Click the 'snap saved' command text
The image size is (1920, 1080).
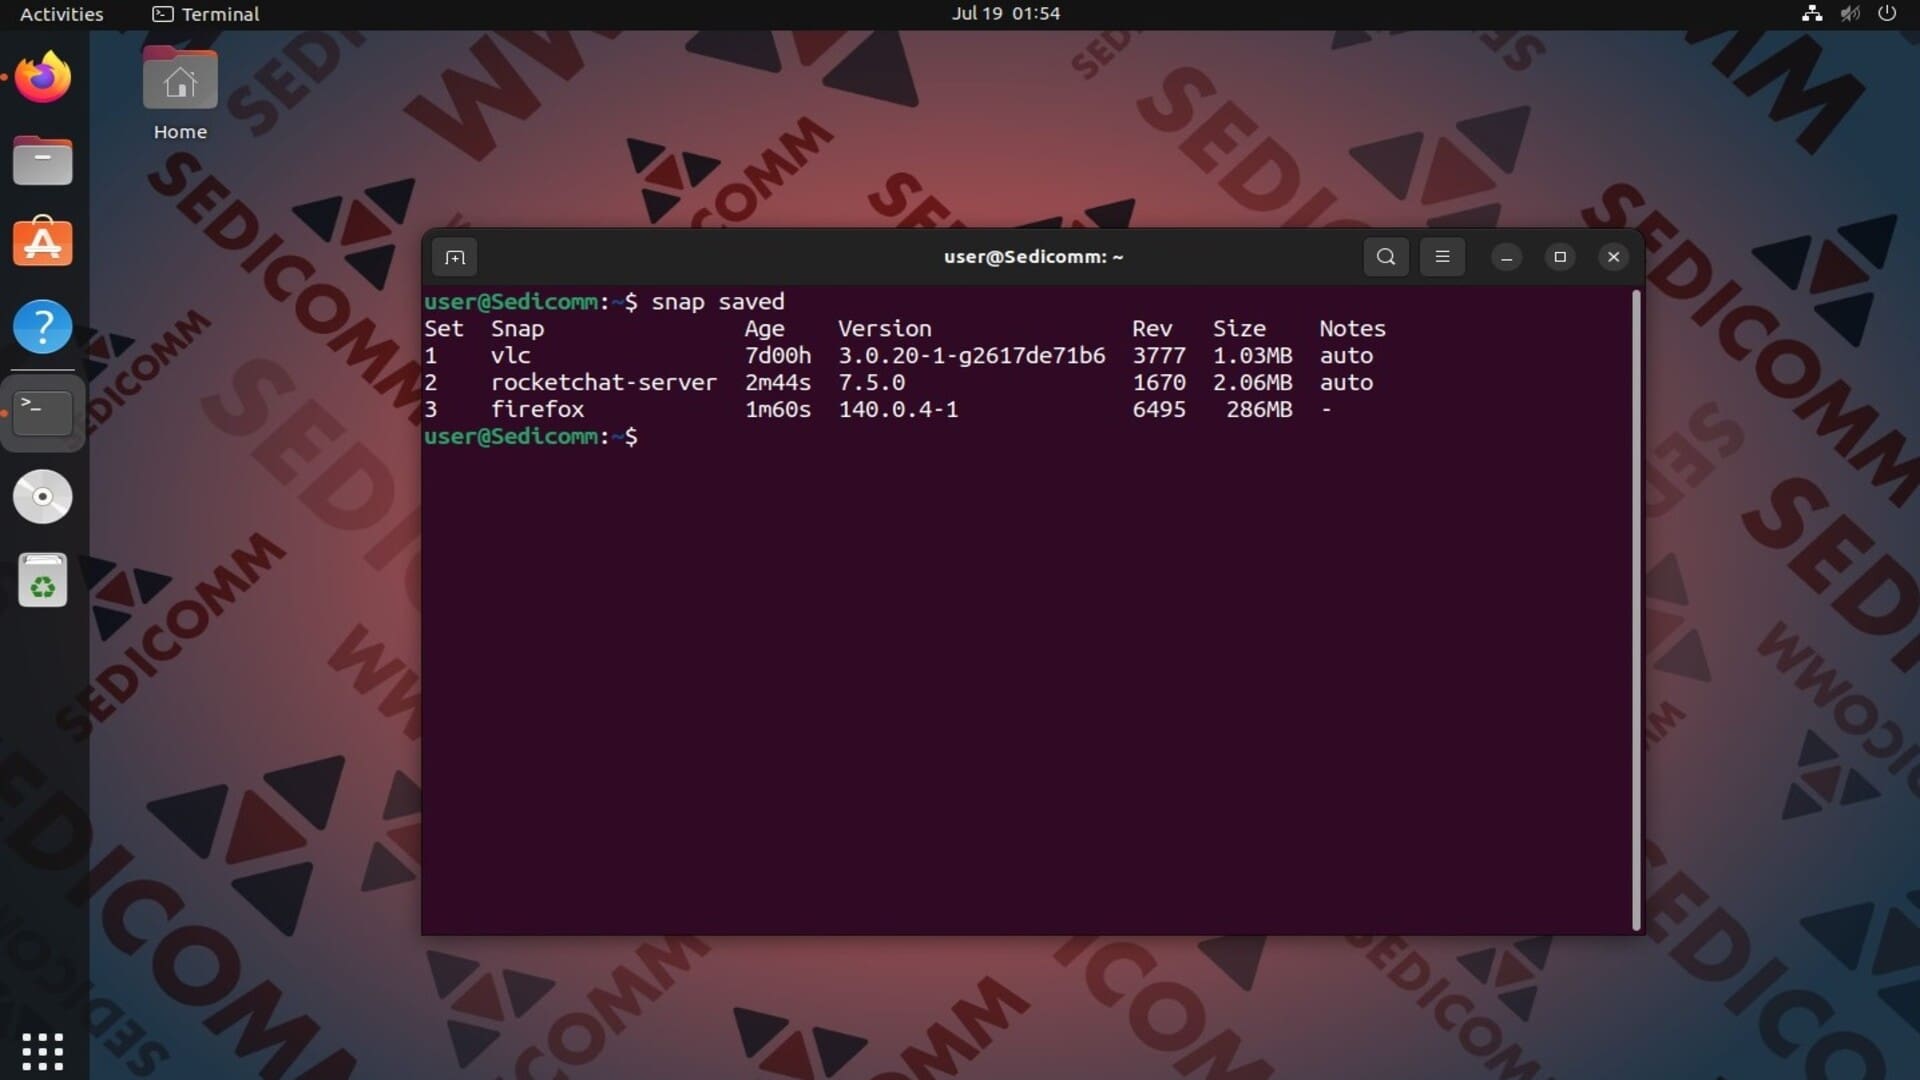718,302
